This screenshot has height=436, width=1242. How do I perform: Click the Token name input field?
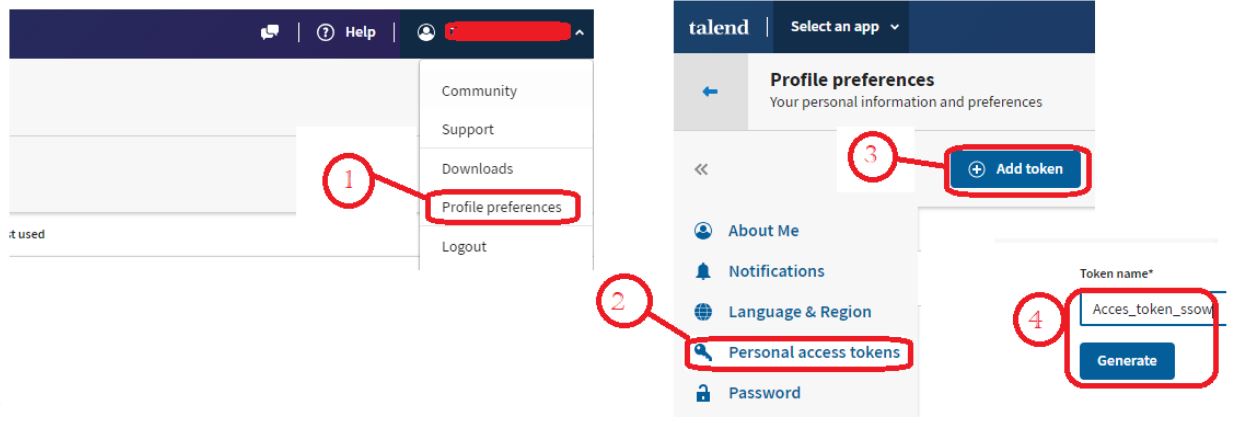click(x=1150, y=310)
